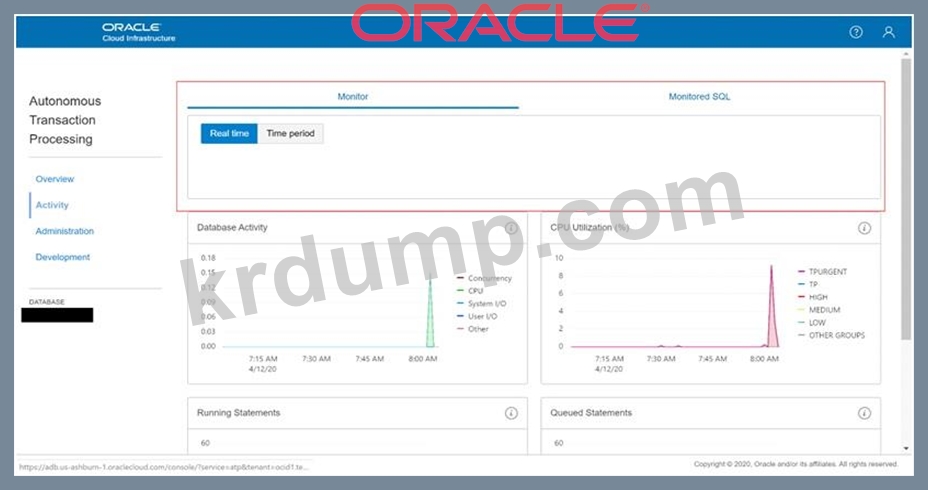
Task: Toggle the LOW legend entry
Action: coord(811,323)
